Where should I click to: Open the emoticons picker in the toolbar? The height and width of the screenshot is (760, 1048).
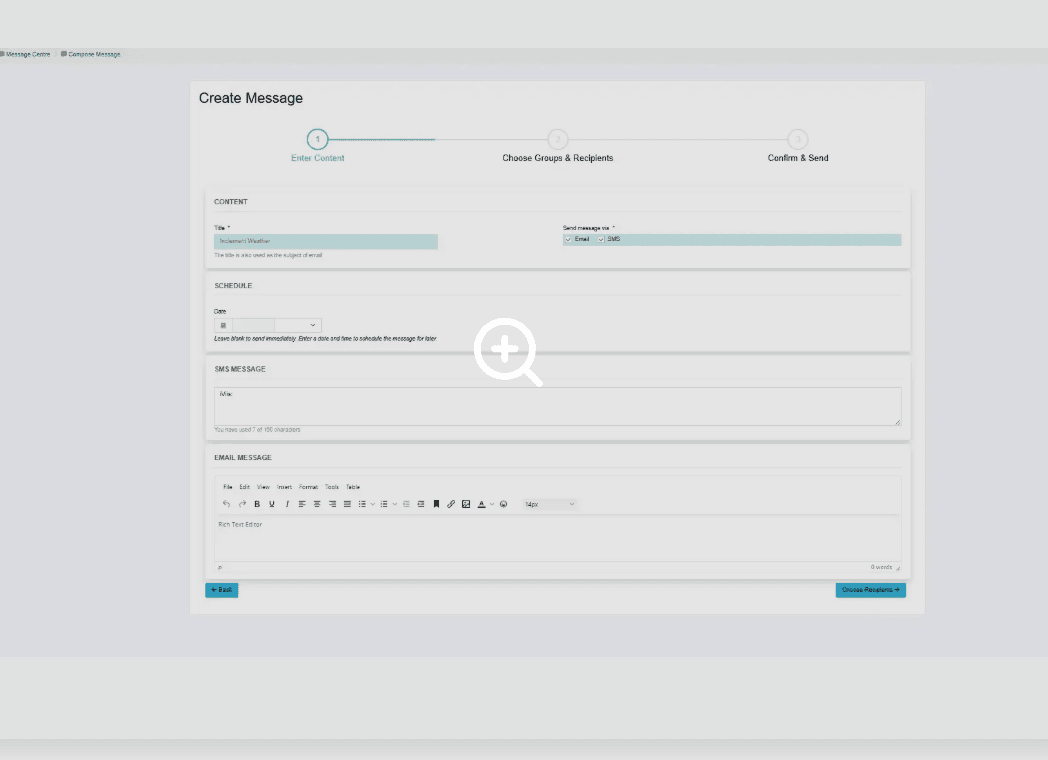pyautogui.click(x=503, y=504)
